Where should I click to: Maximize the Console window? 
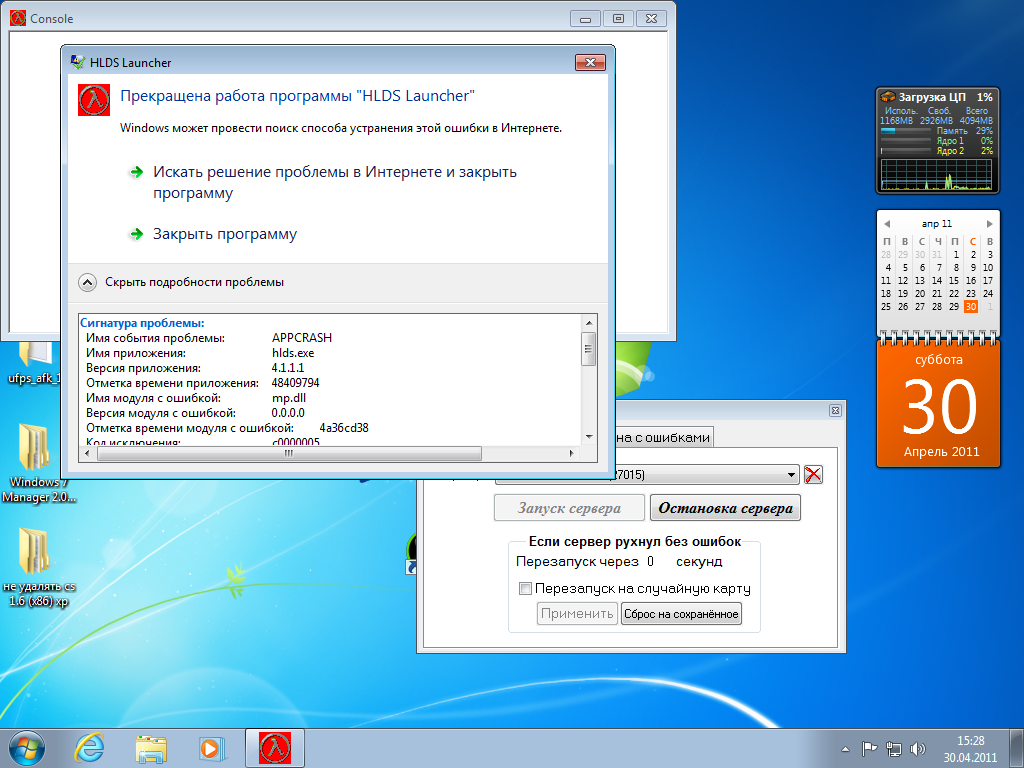pos(618,18)
